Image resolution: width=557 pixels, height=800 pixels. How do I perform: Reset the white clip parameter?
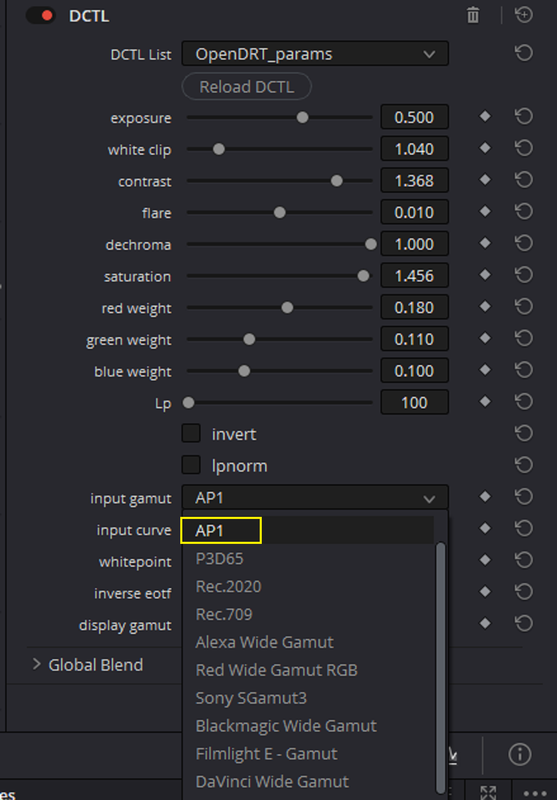click(x=524, y=148)
